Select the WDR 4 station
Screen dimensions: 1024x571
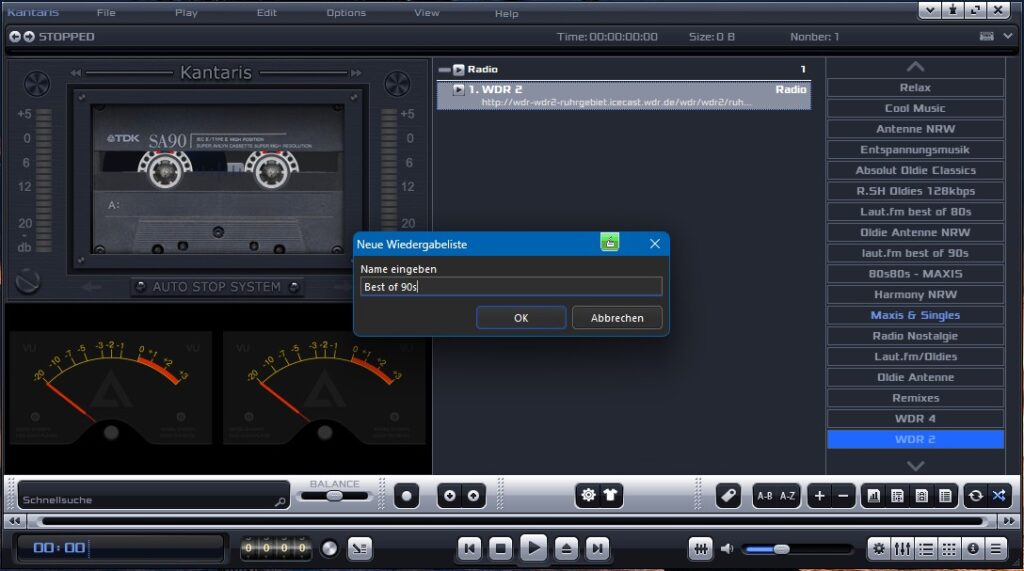(915, 418)
